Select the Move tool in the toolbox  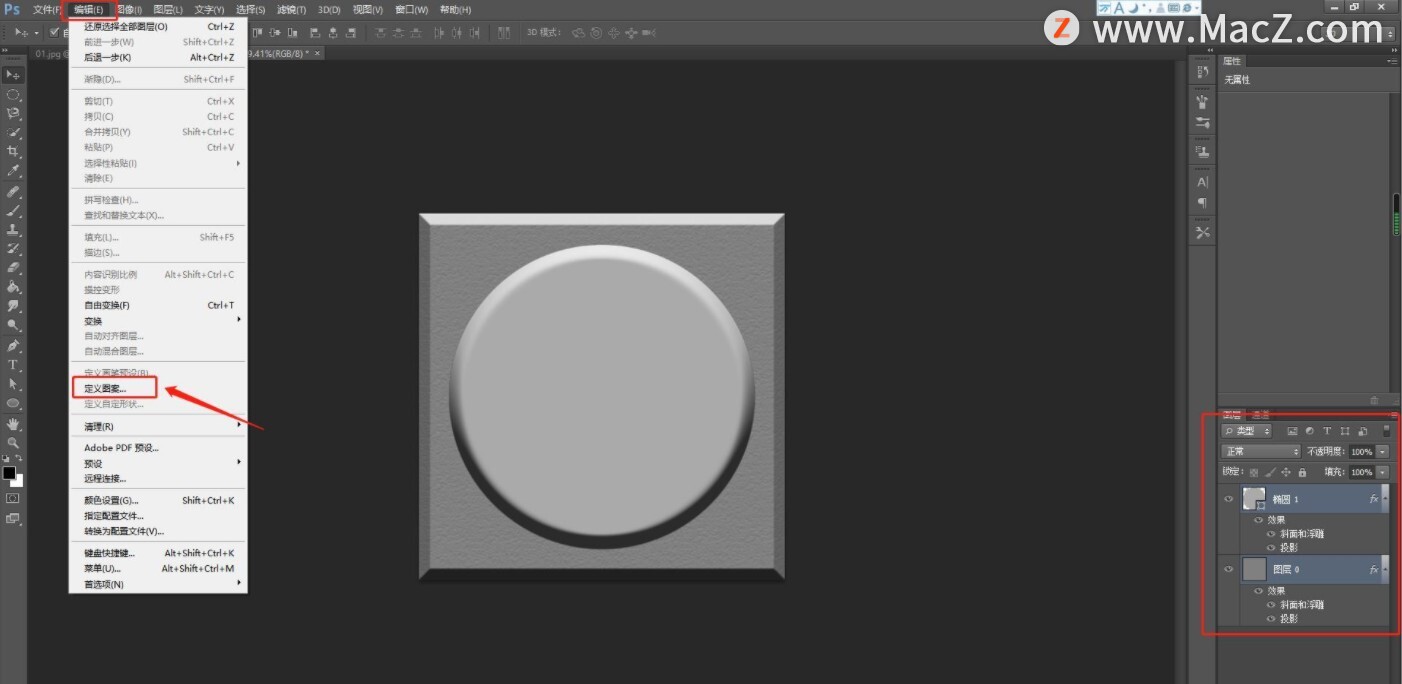13,75
